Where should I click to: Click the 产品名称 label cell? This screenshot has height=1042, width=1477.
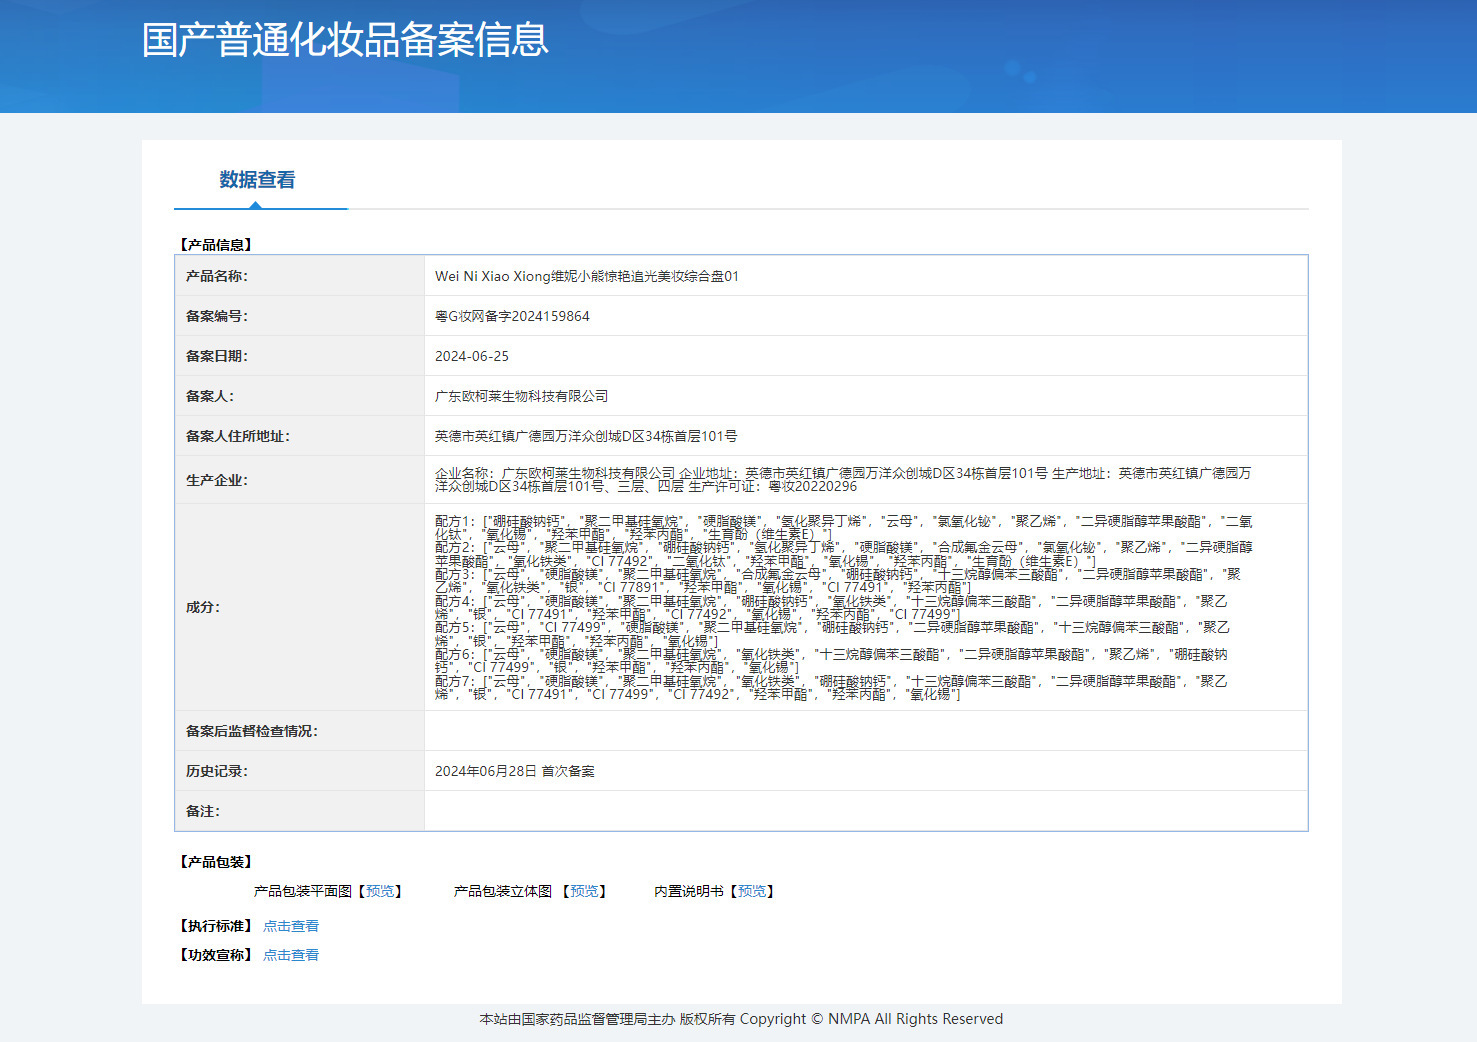point(300,276)
